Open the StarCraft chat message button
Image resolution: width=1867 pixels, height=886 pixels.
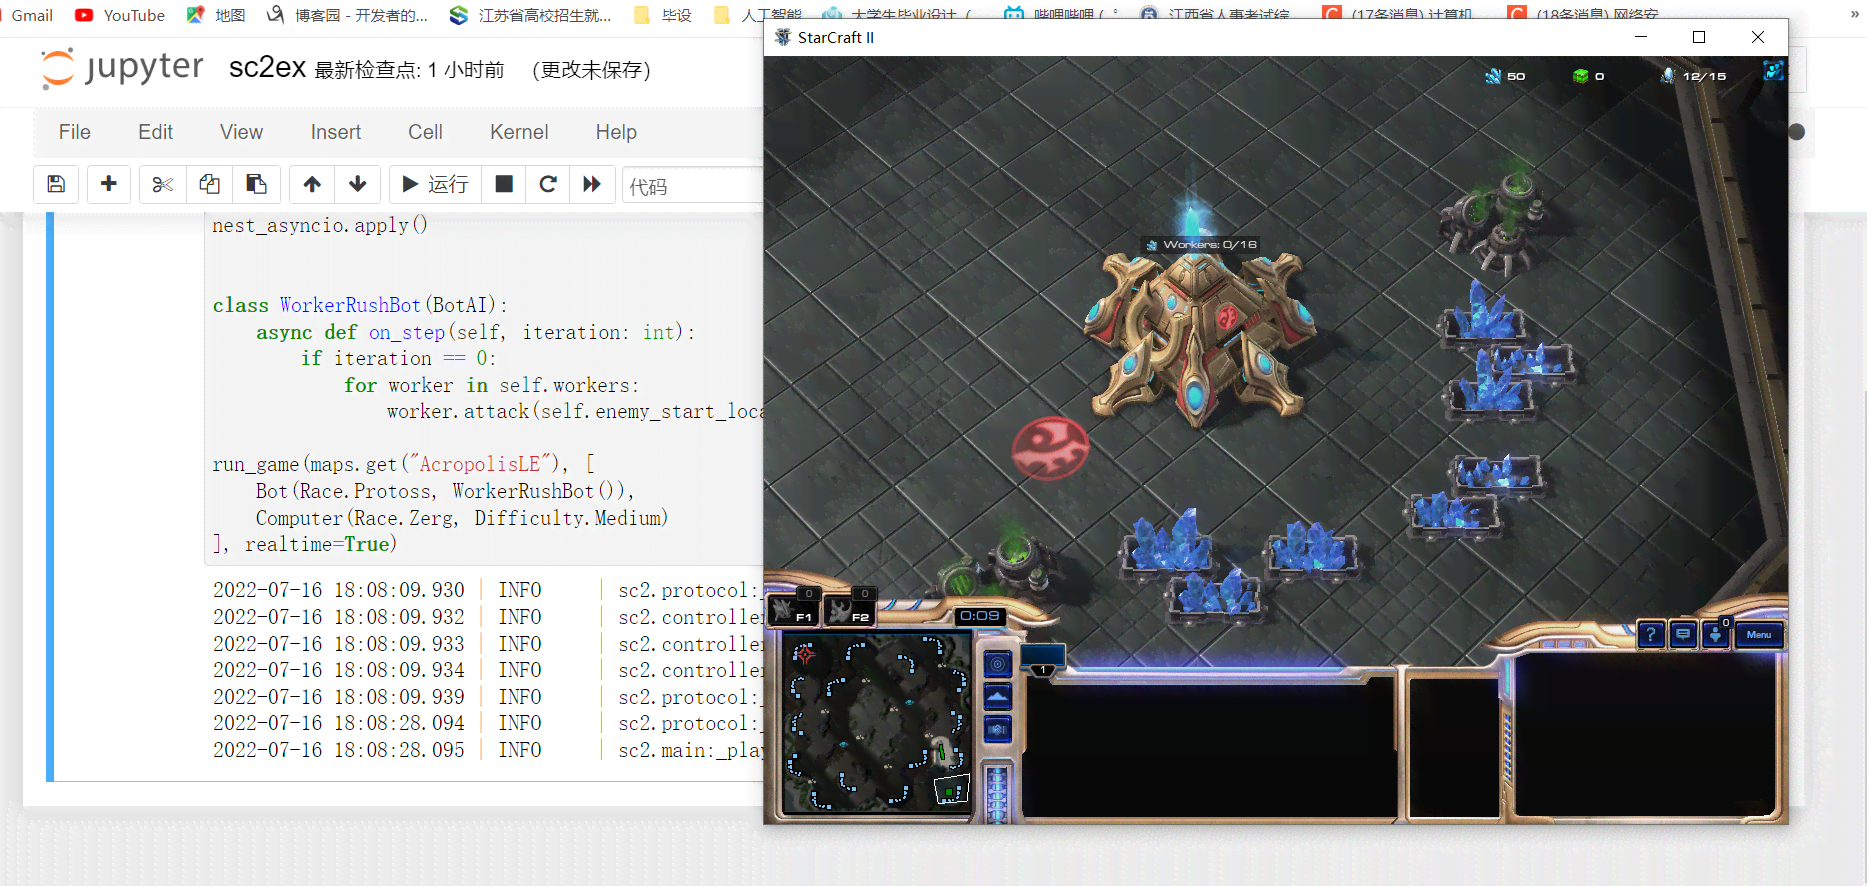click(1684, 634)
